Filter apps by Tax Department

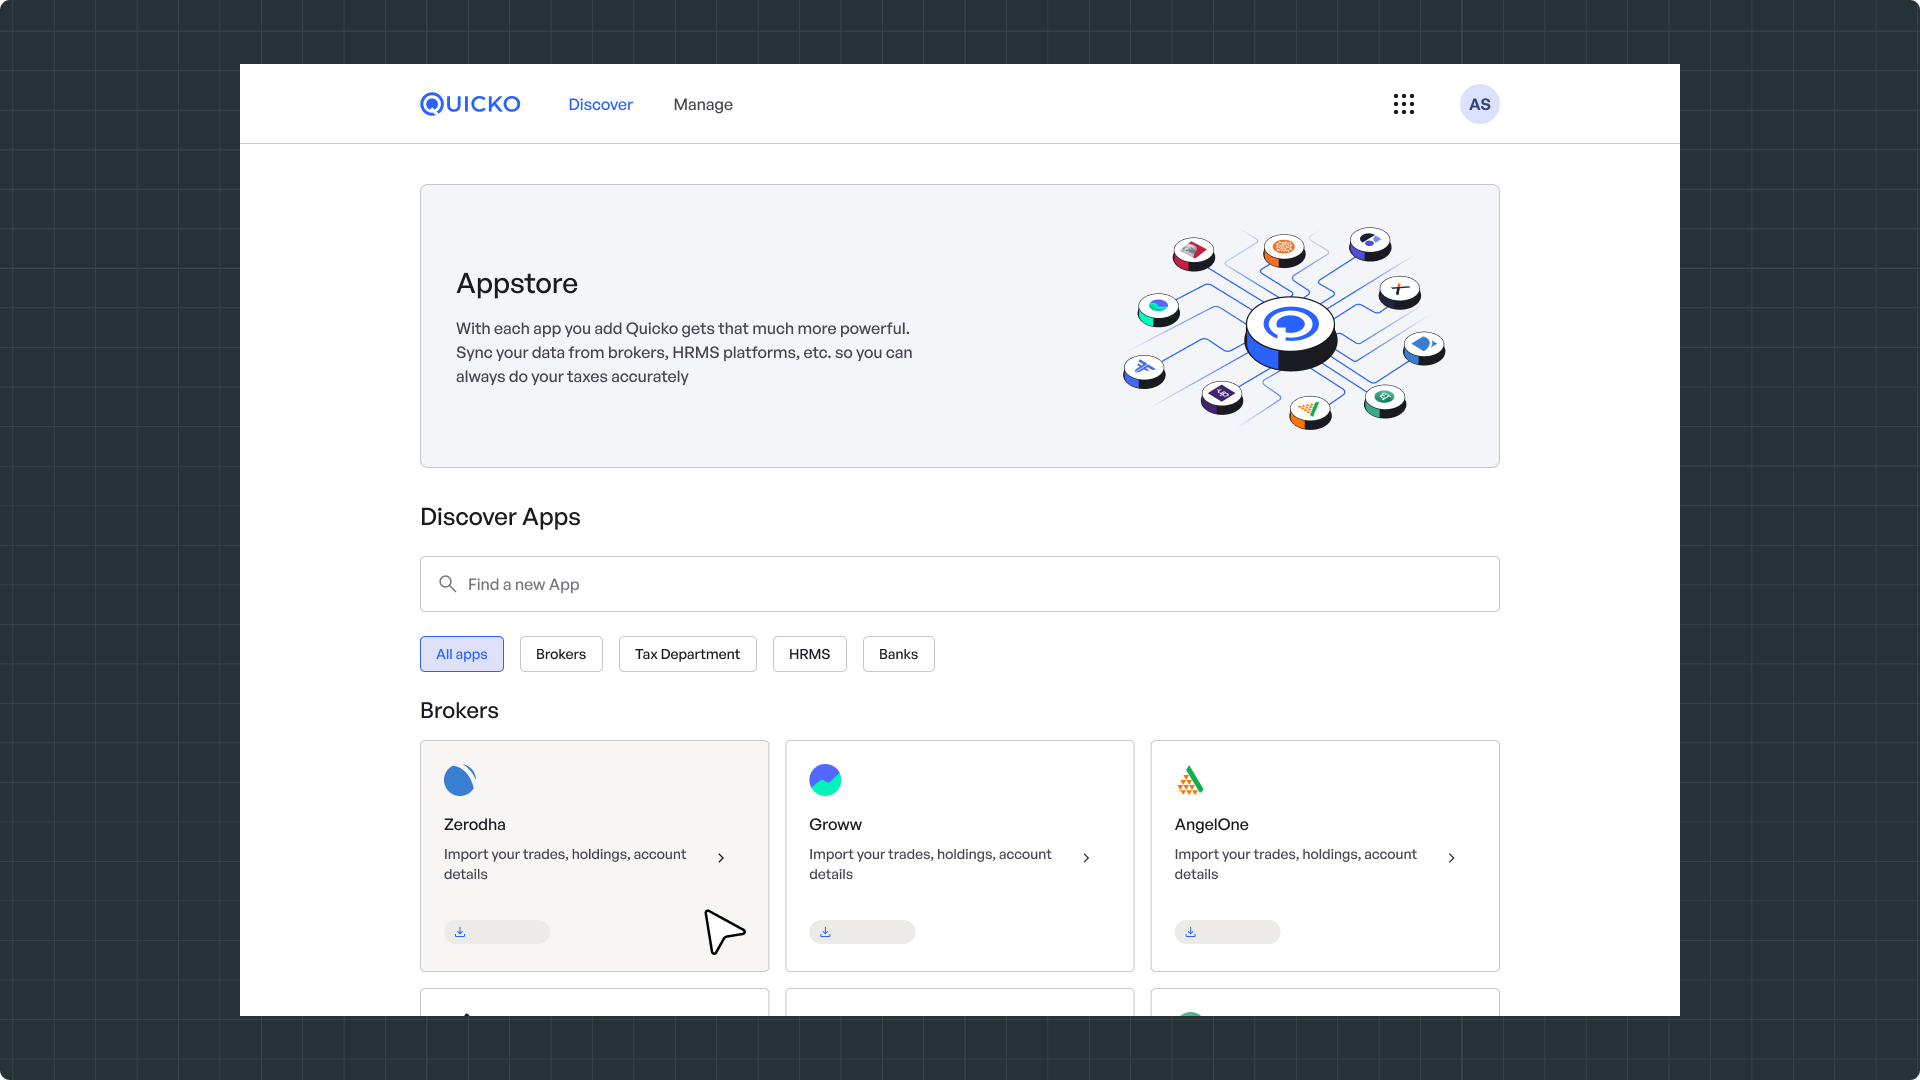tap(688, 654)
